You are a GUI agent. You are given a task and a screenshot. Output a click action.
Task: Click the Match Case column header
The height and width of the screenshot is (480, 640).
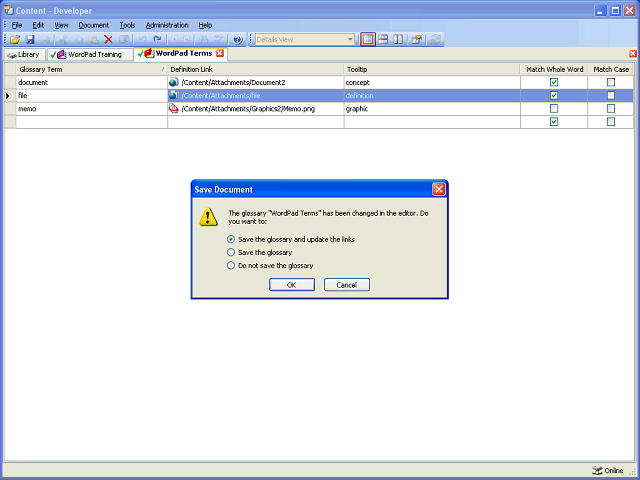[611, 69]
